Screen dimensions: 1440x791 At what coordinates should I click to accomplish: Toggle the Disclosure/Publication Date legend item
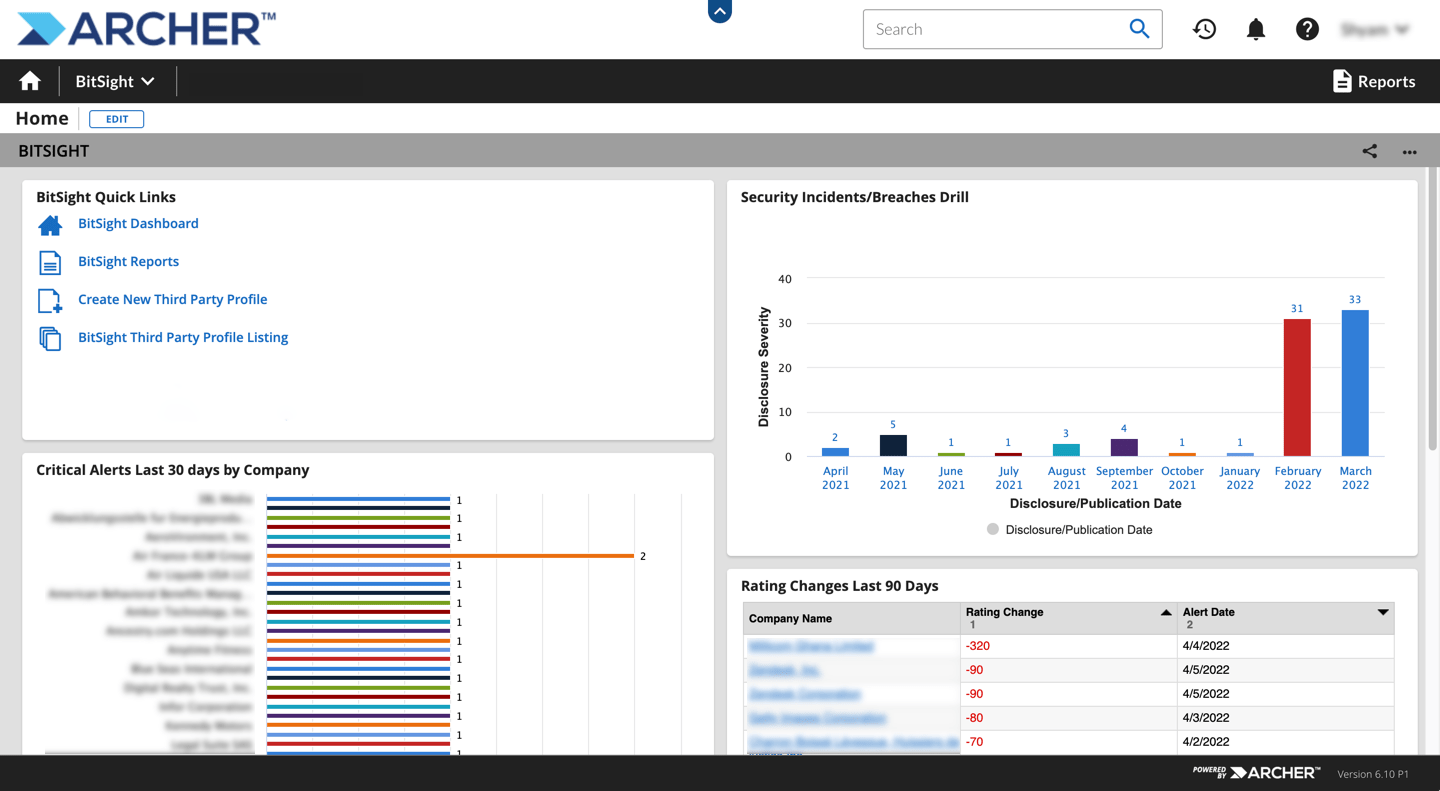1064,529
